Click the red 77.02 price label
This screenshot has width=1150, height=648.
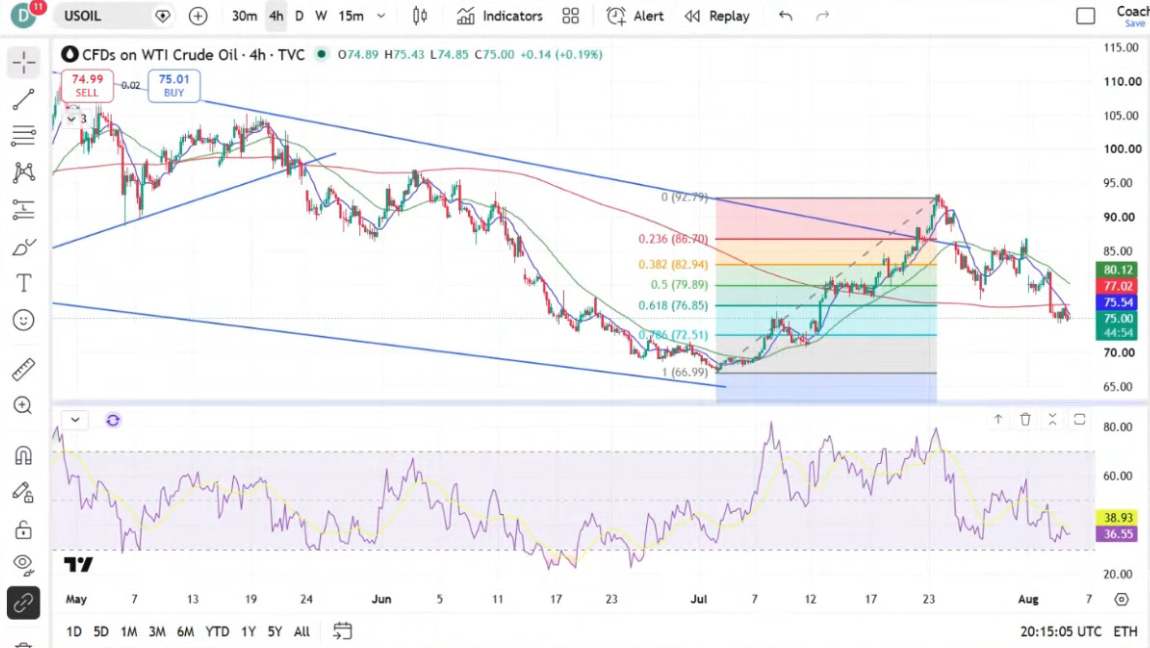[x=1116, y=286]
